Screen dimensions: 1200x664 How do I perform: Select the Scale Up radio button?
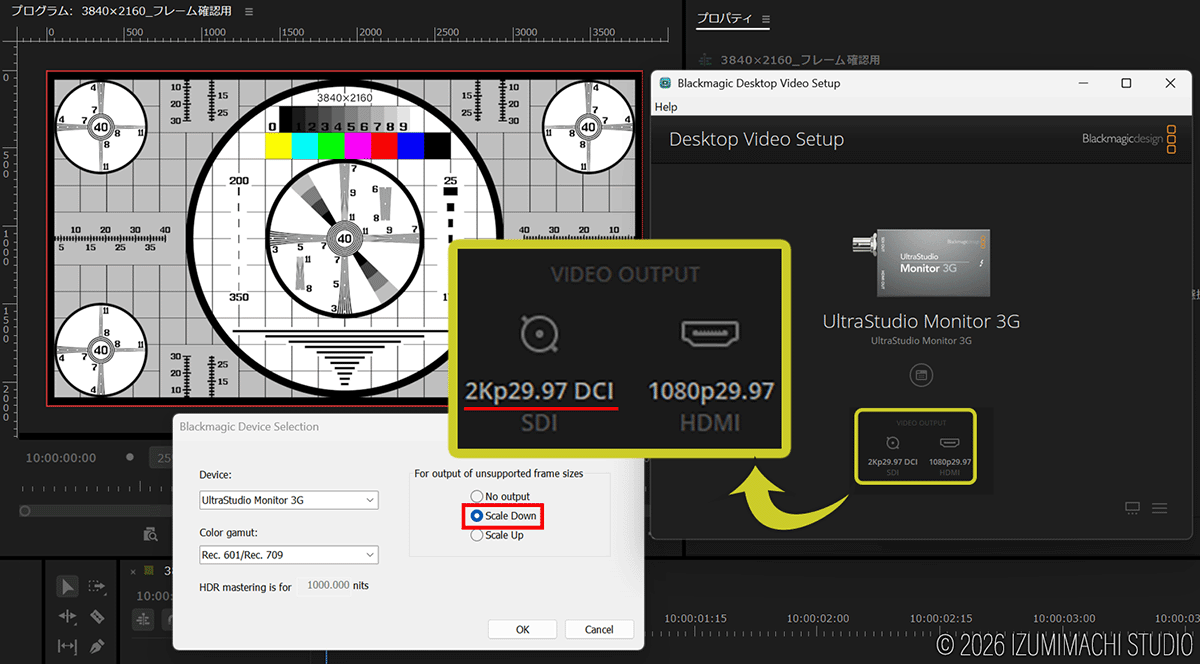pos(477,535)
